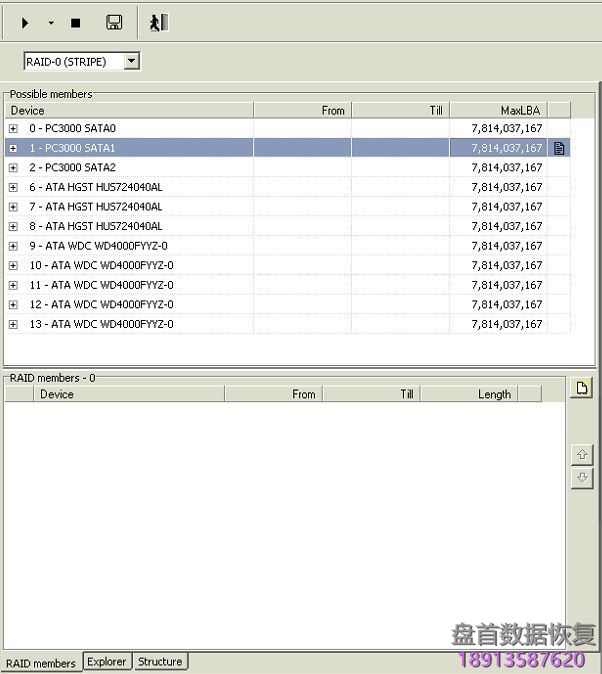Click the Save floppy disk icon
Screen dimensions: 602x674
click(114, 22)
